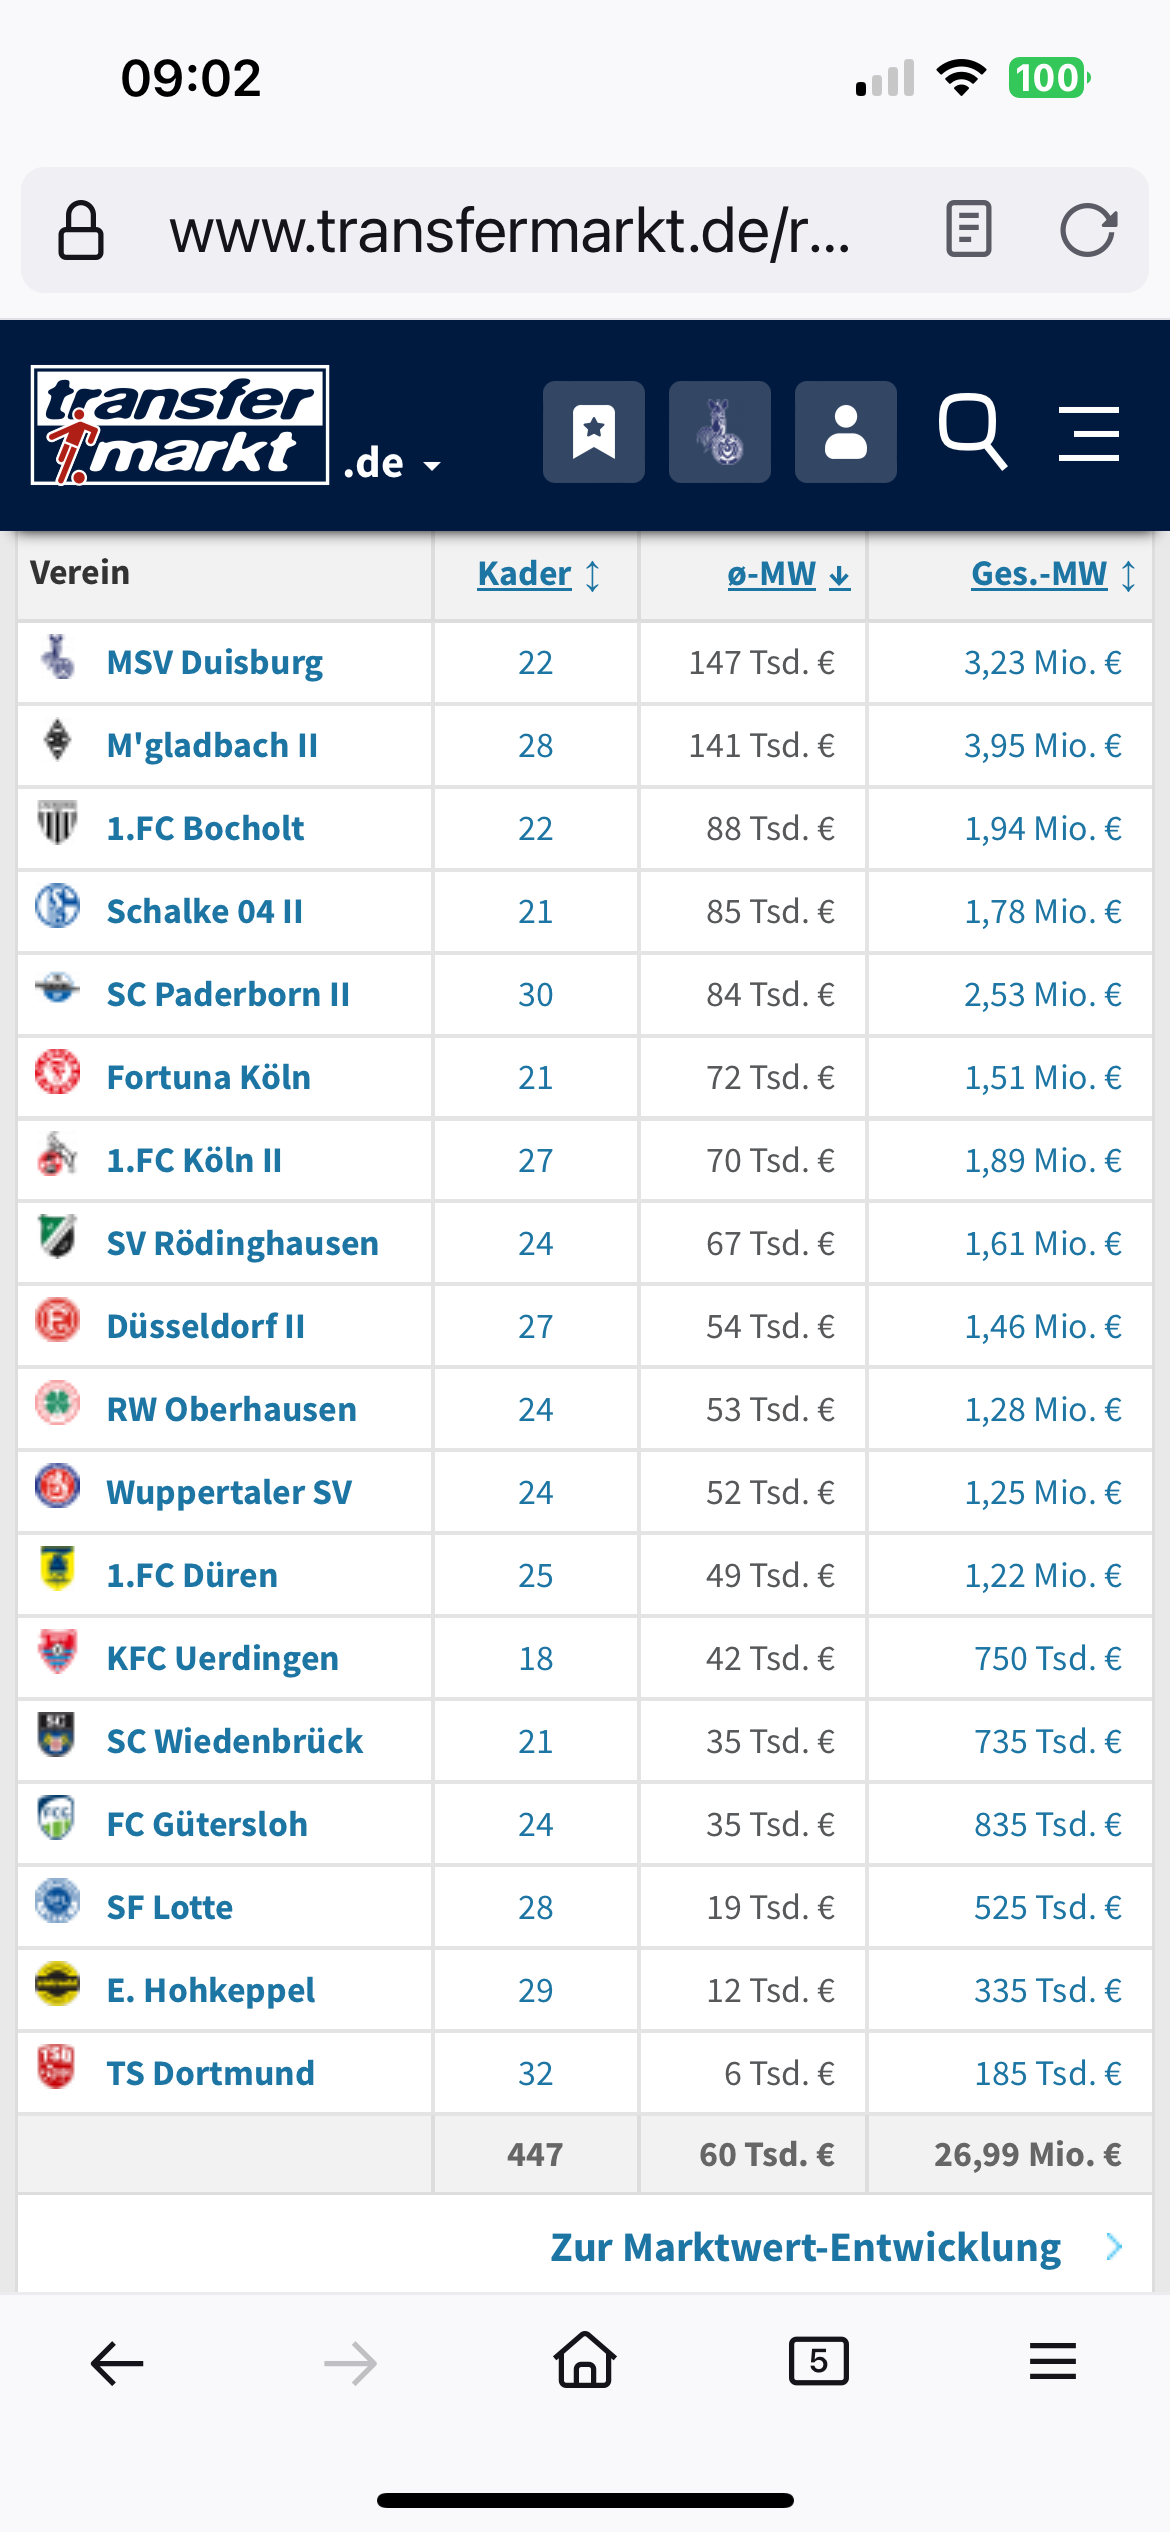
Task: Go to the browser home icon
Action: pyautogui.click(x=585, y=2360)
